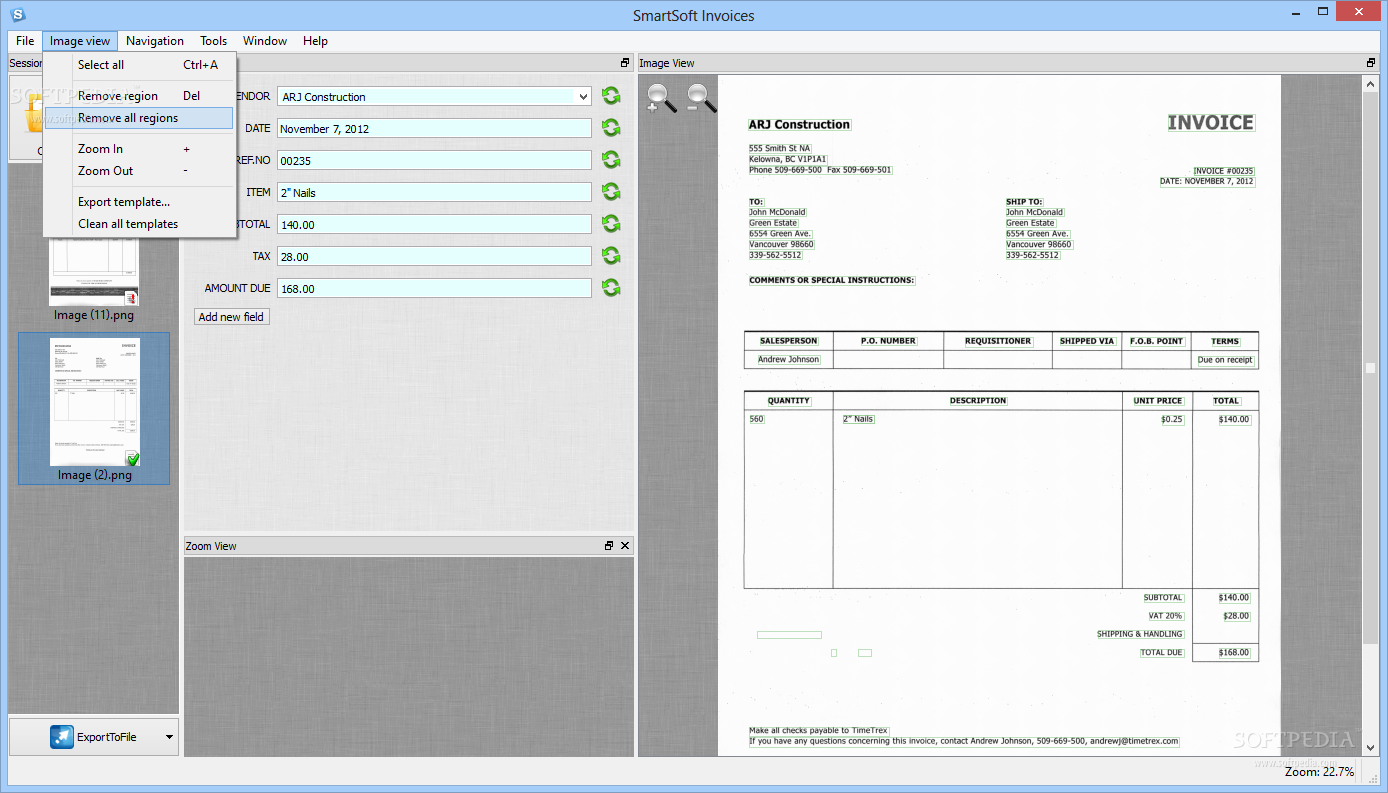Click refresh icon beside the SUBTOTAL field
This screenshot has width=1388, height=793.
point(611,224)
